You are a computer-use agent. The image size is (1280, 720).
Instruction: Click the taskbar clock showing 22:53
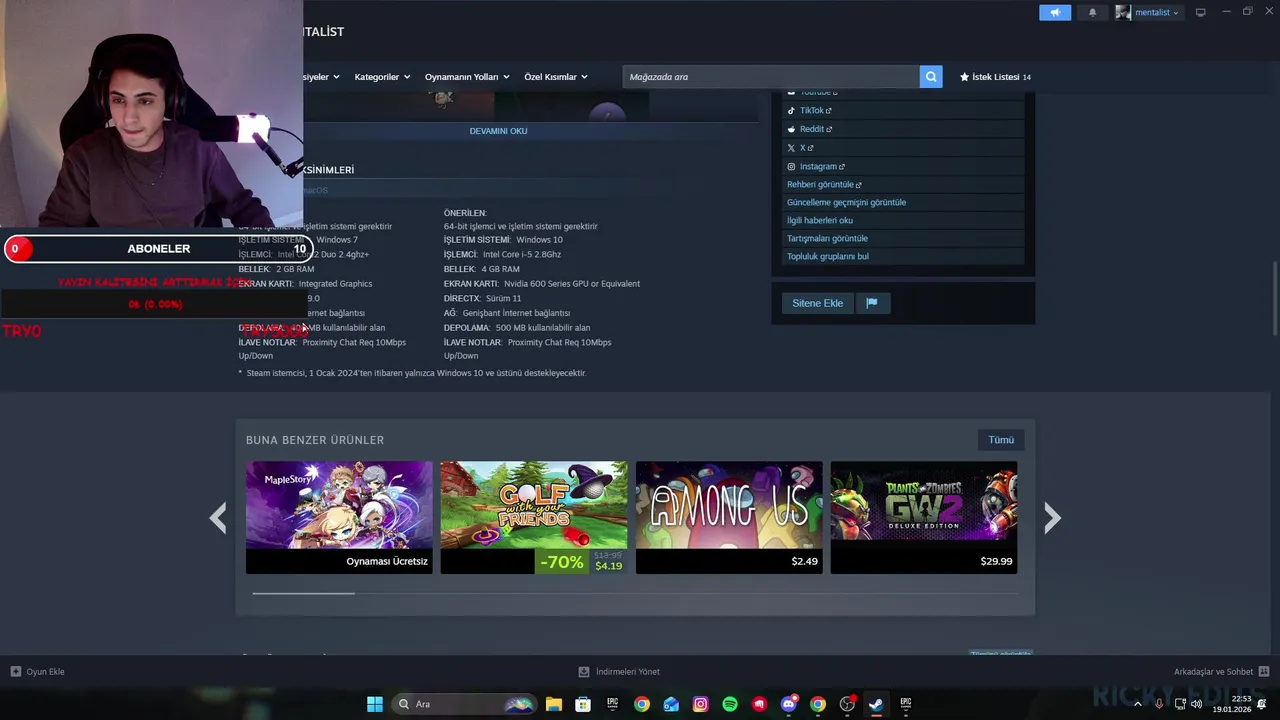click(x=1232, y=704)
